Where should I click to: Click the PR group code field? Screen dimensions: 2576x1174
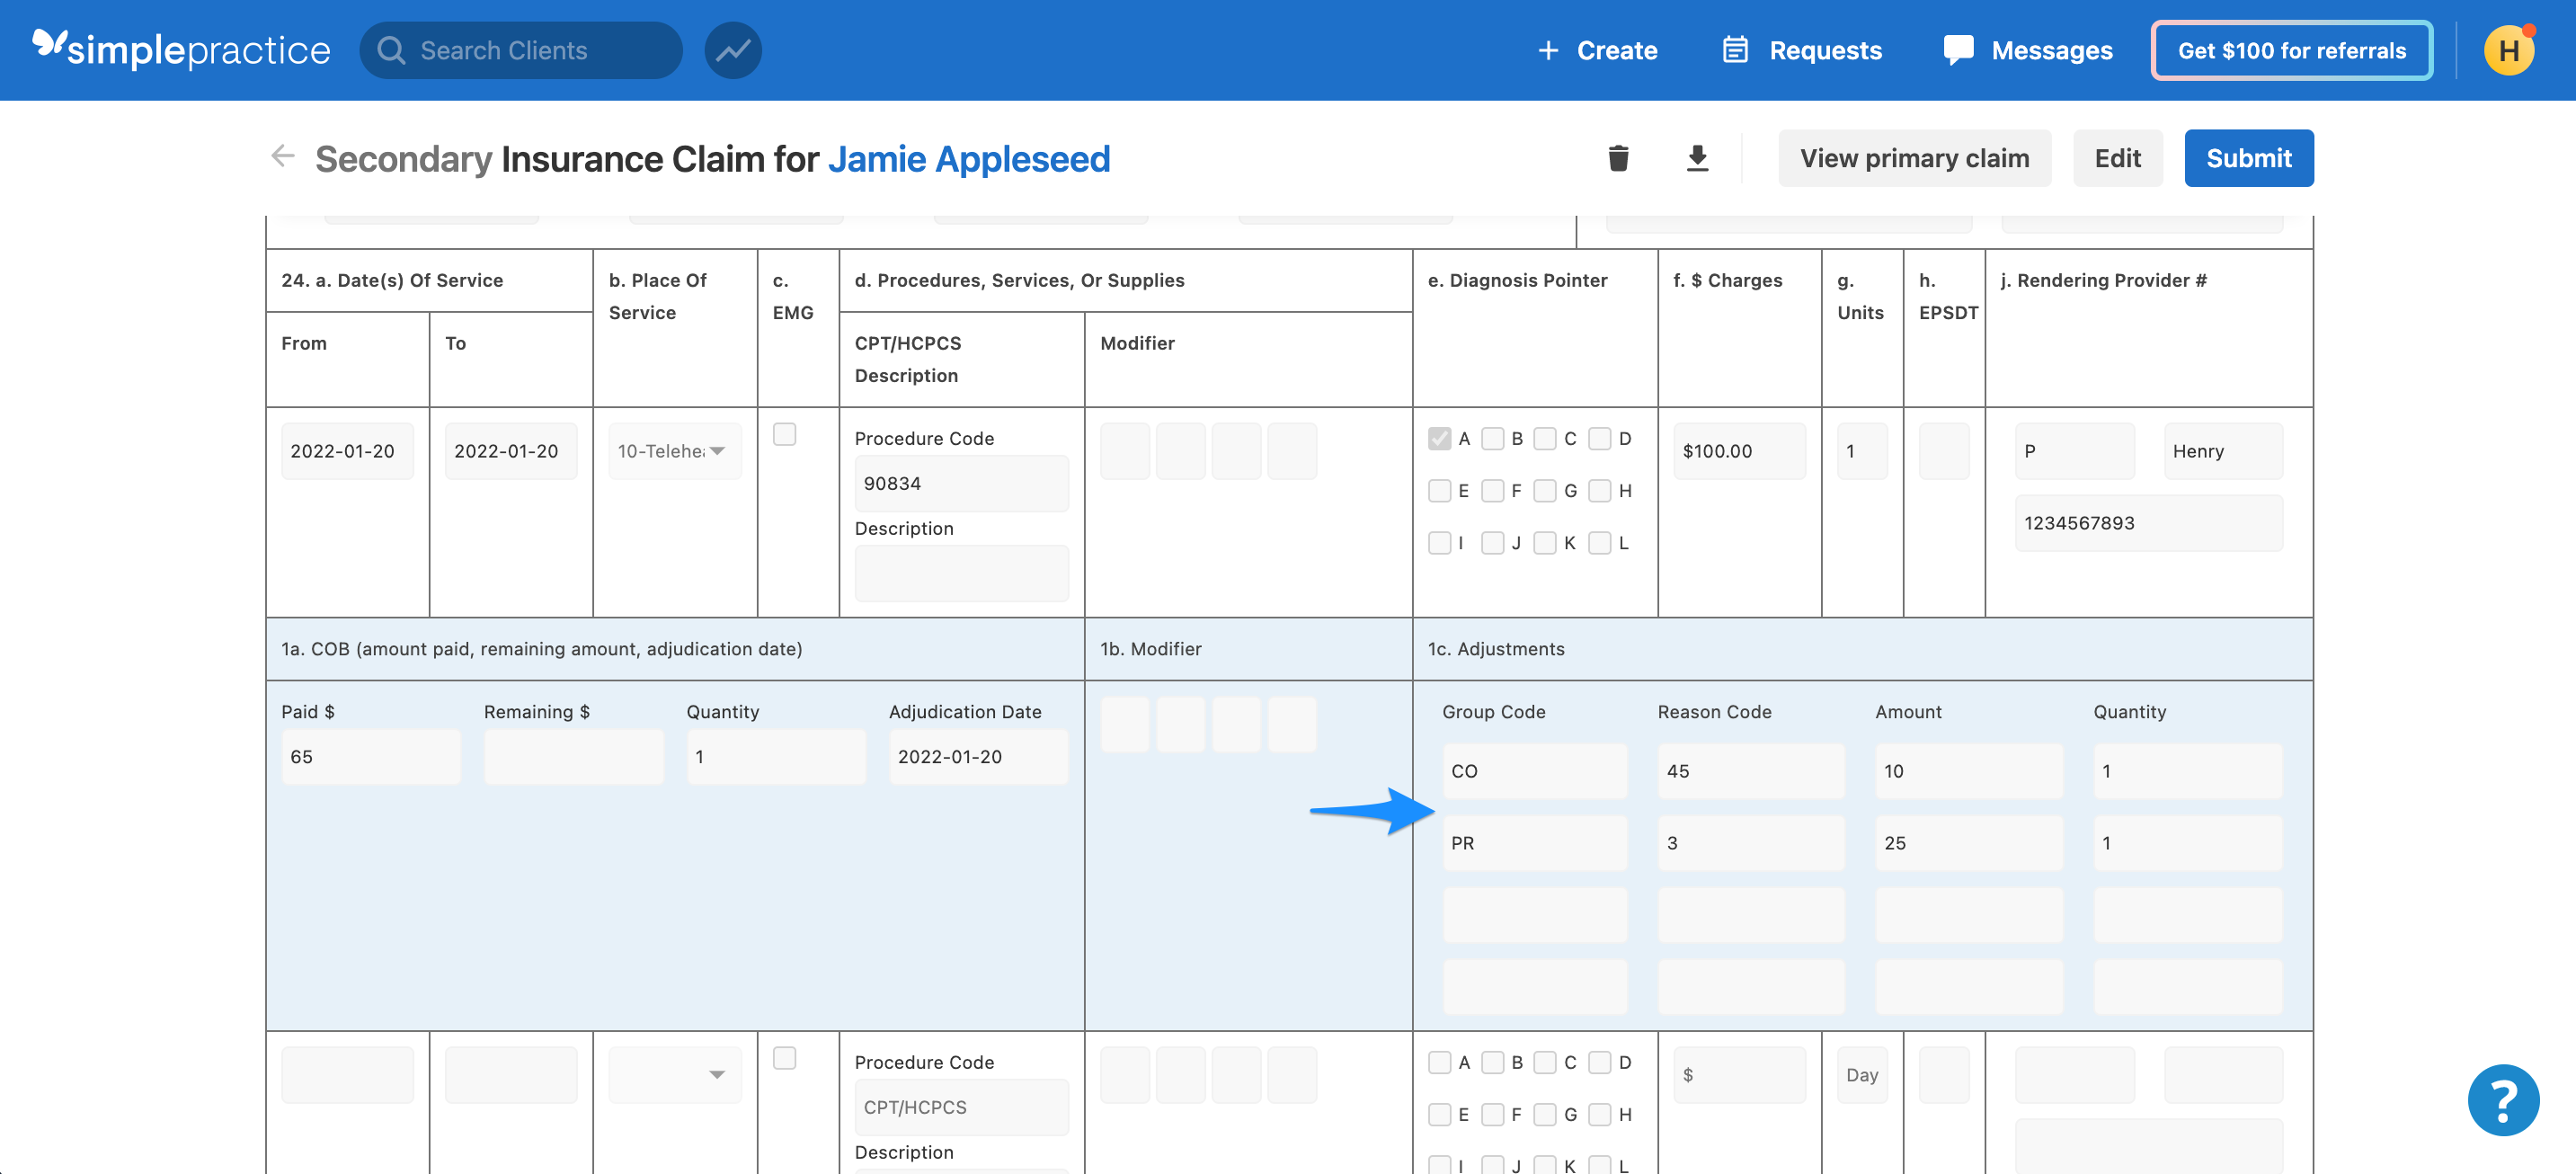(x=1534, y=843)
